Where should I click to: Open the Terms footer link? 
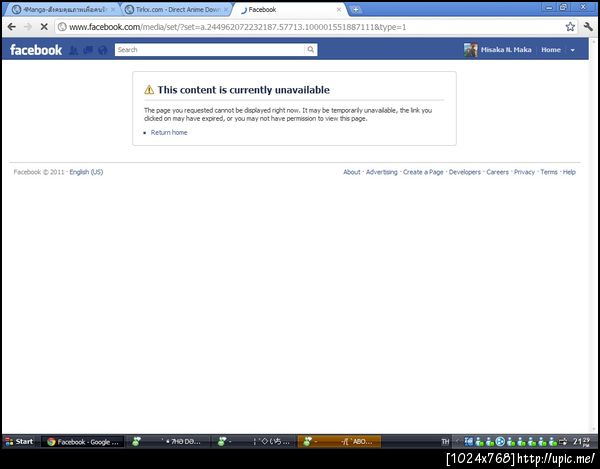[x=549, y=172]
